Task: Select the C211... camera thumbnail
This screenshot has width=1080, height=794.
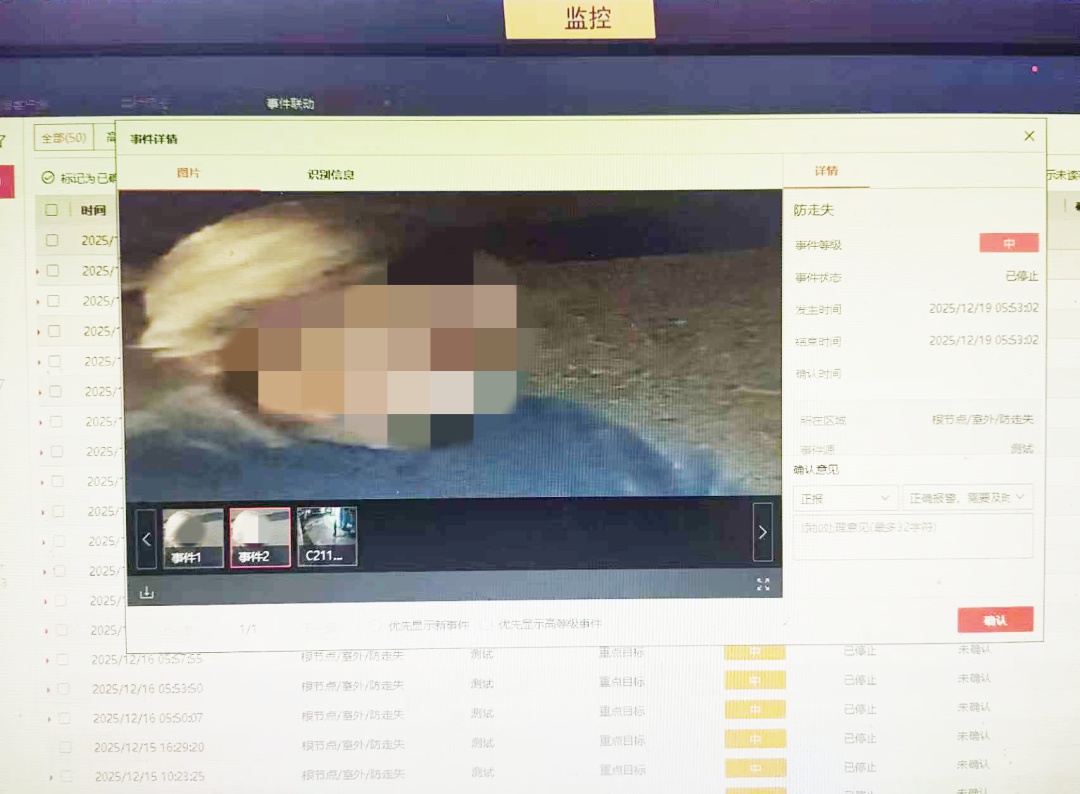Action: [x=326, y=536]
